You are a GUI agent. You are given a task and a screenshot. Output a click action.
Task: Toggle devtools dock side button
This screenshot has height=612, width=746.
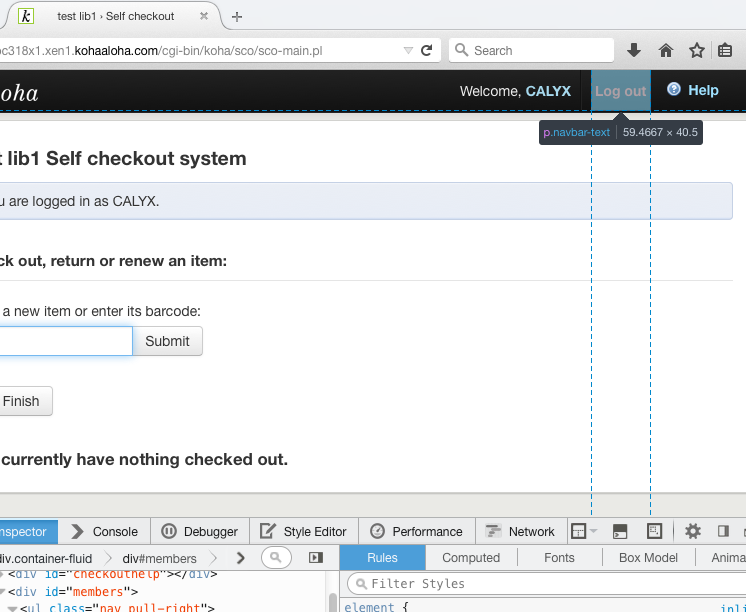(723, 531)
